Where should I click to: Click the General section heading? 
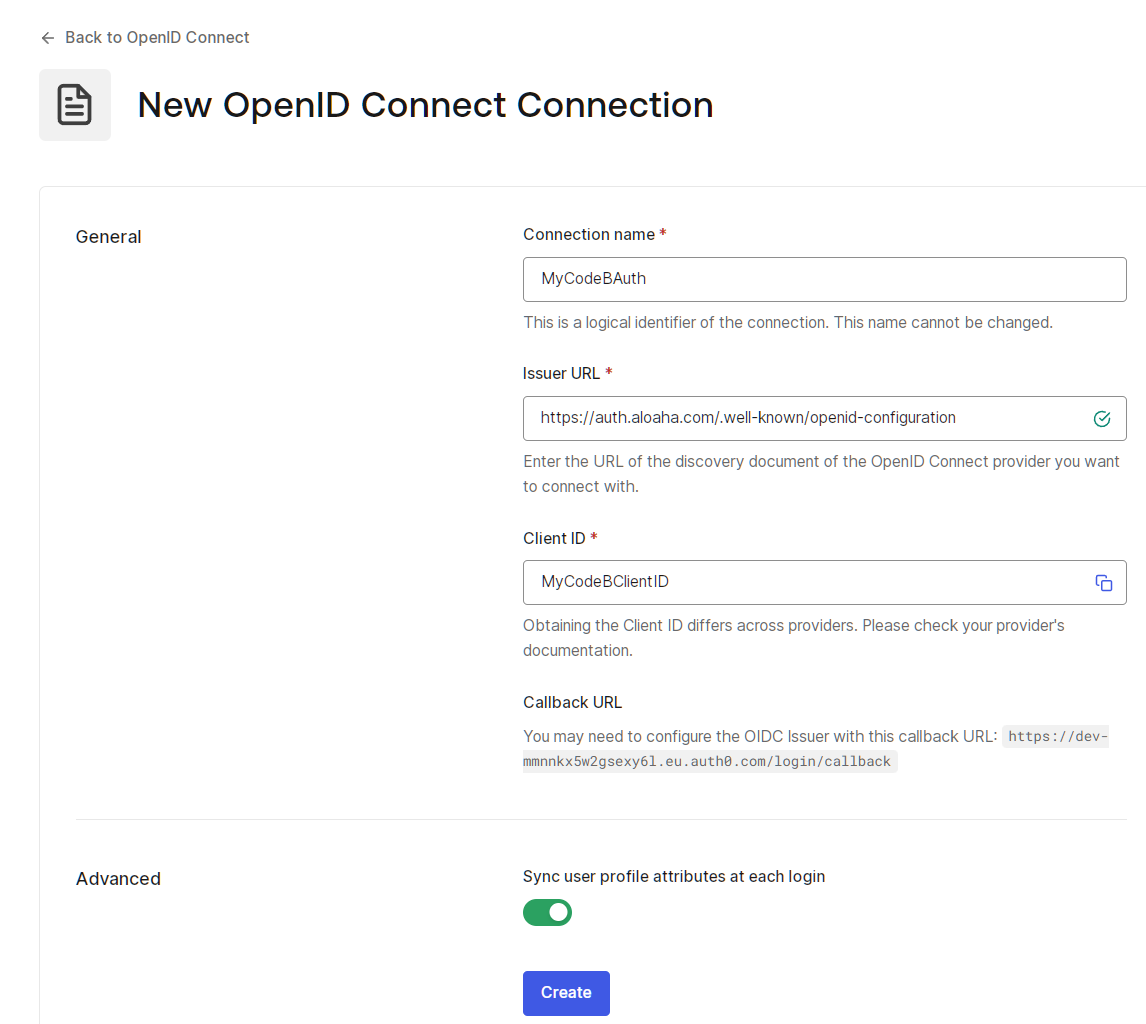[x=108, y=237]
